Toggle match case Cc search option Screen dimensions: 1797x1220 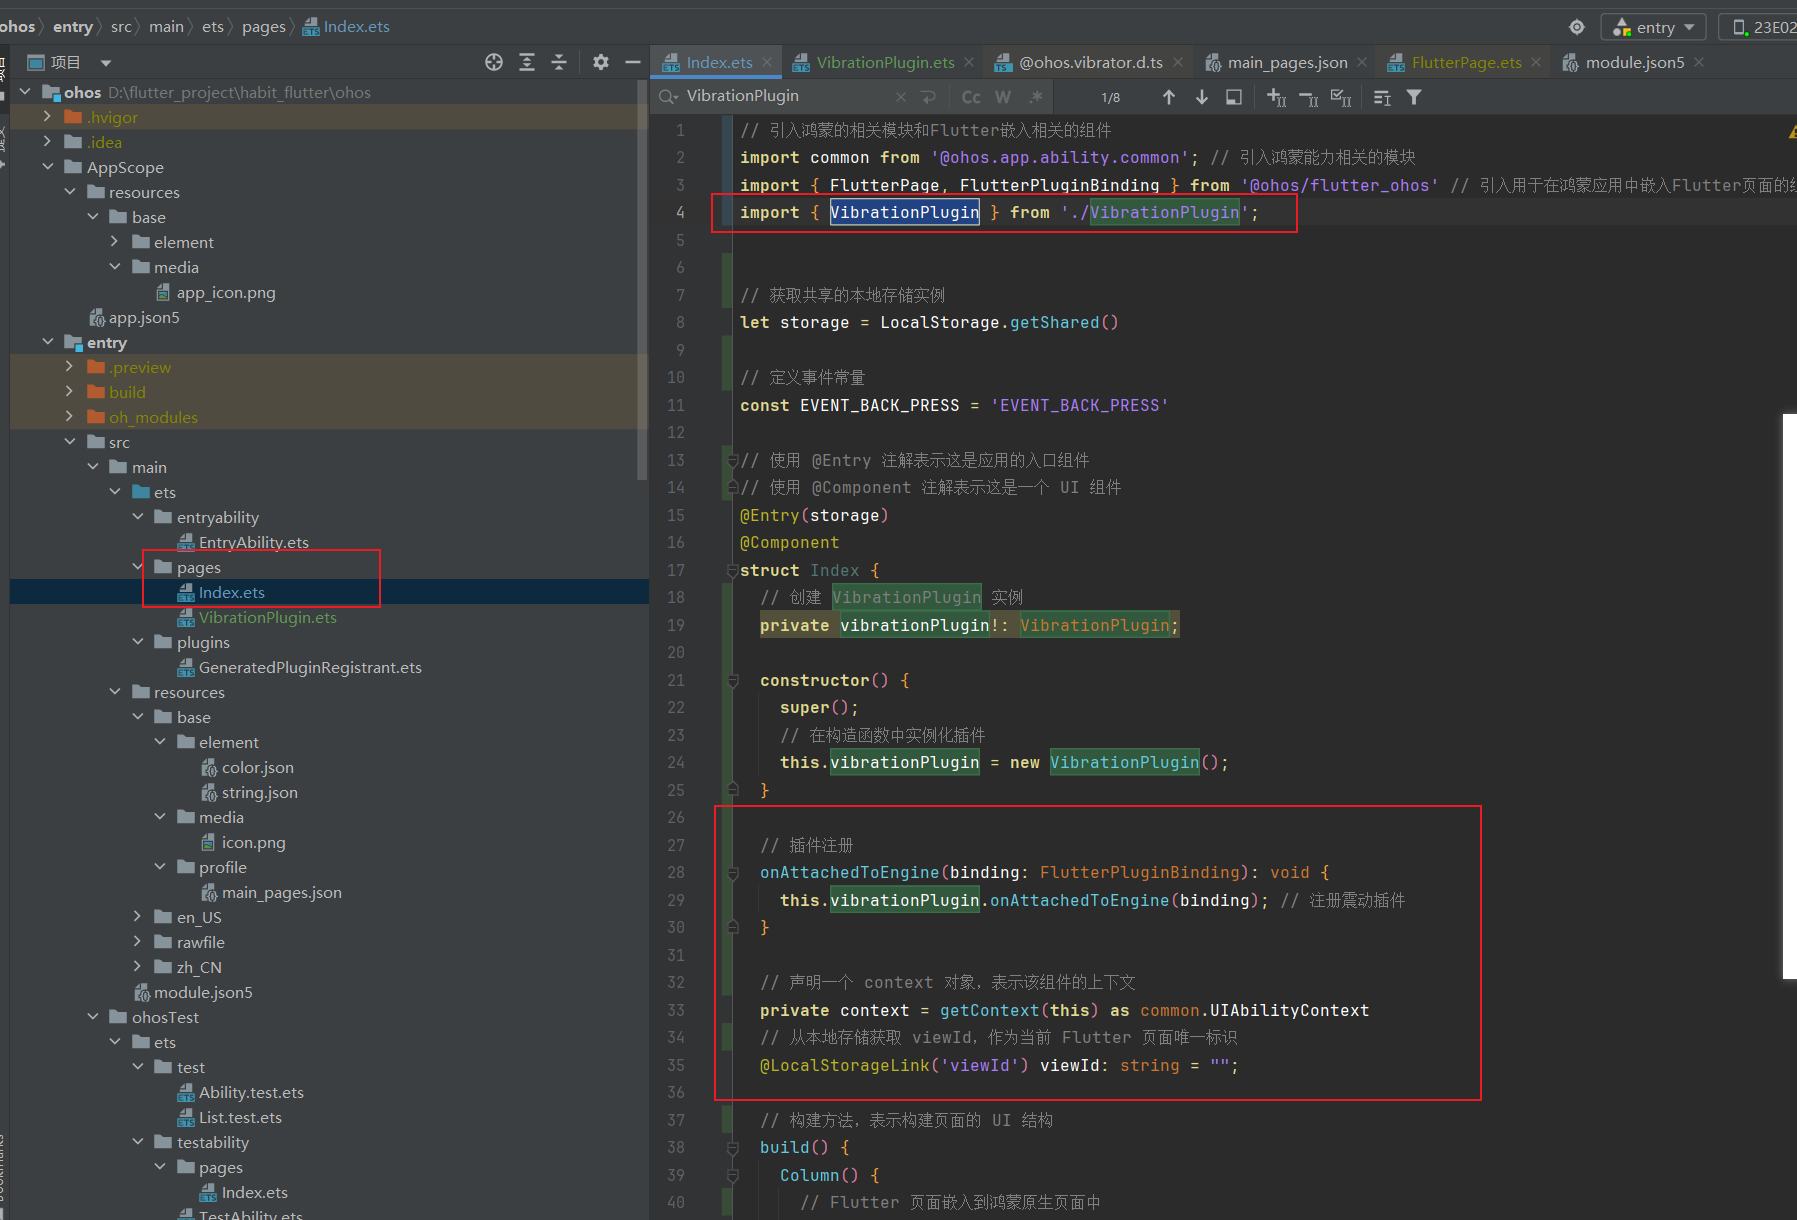971,97
